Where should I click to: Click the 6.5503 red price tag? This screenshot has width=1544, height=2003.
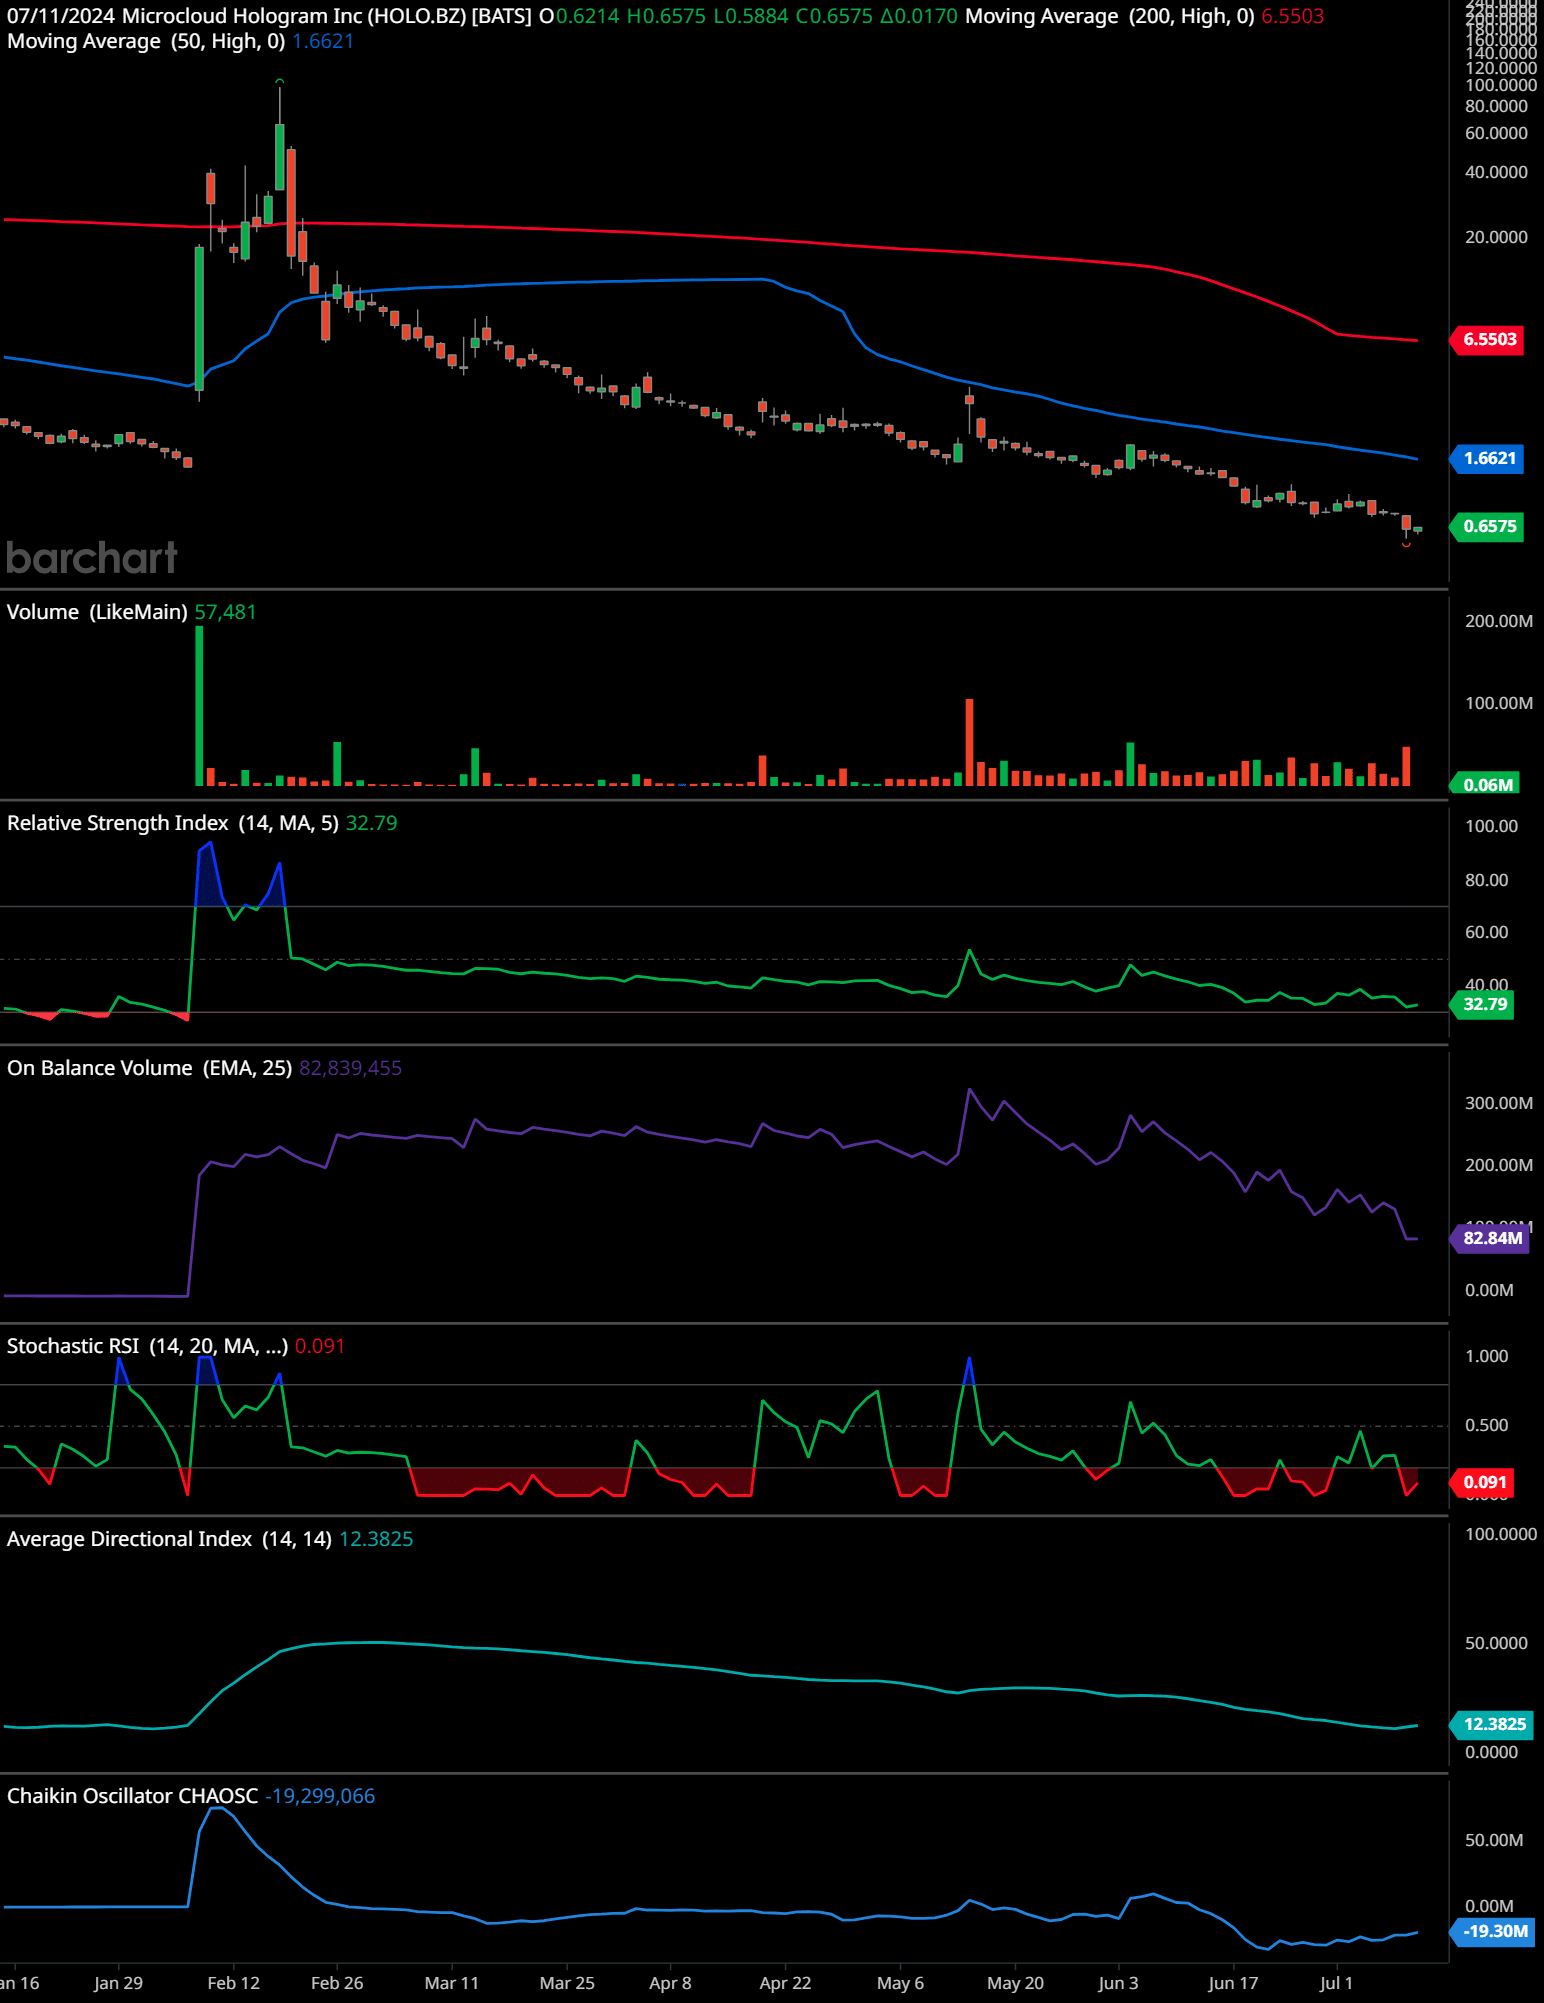click(1487, 339)
